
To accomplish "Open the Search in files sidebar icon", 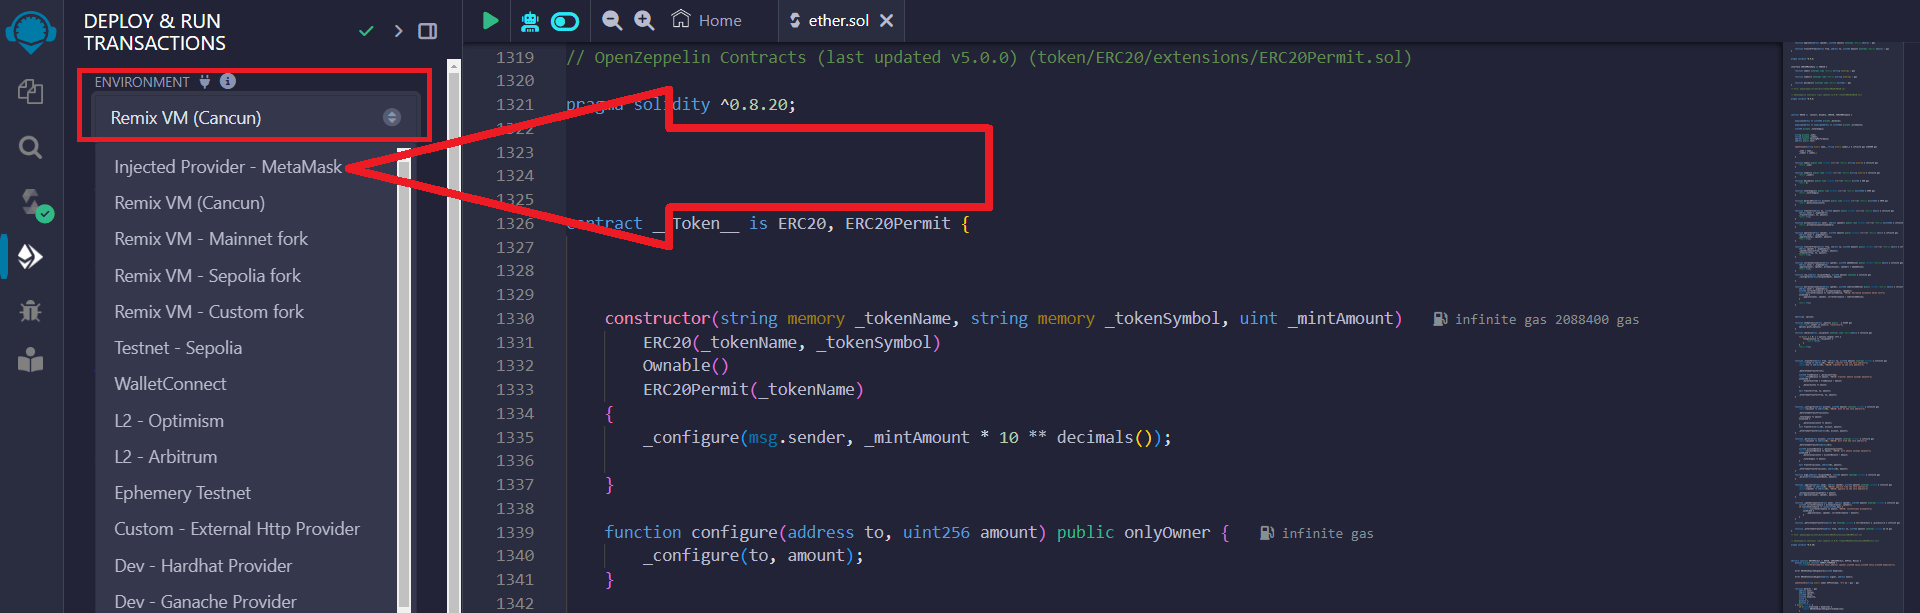I will [31, 148].
